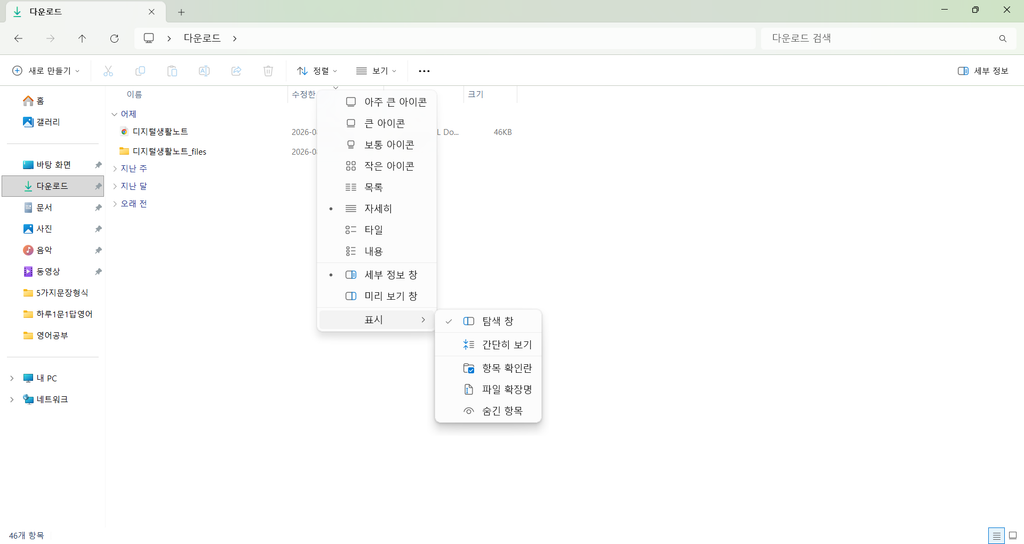Viewport: 1024px width, 544px height.
Task: Select 작은 아이콘 view
Action: pos(377,166)
